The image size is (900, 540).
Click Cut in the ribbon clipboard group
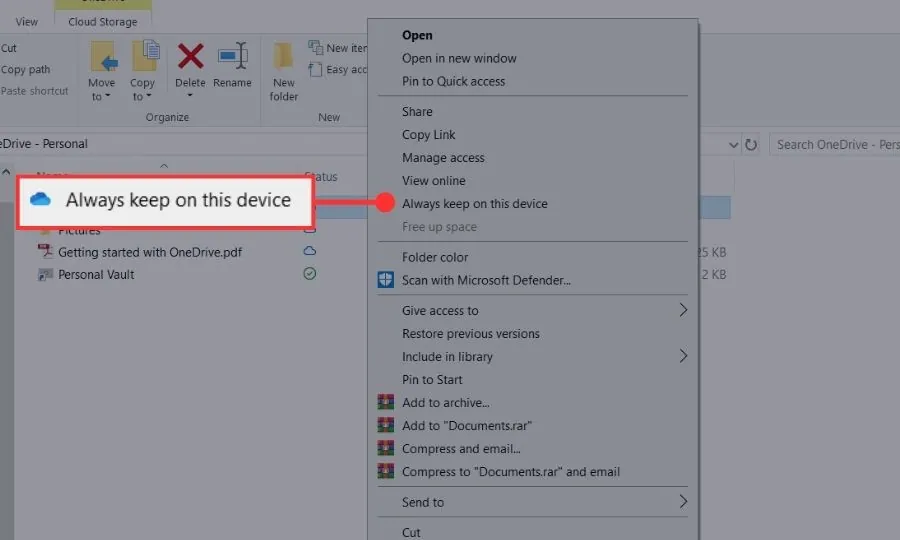(x=9, y=48)
